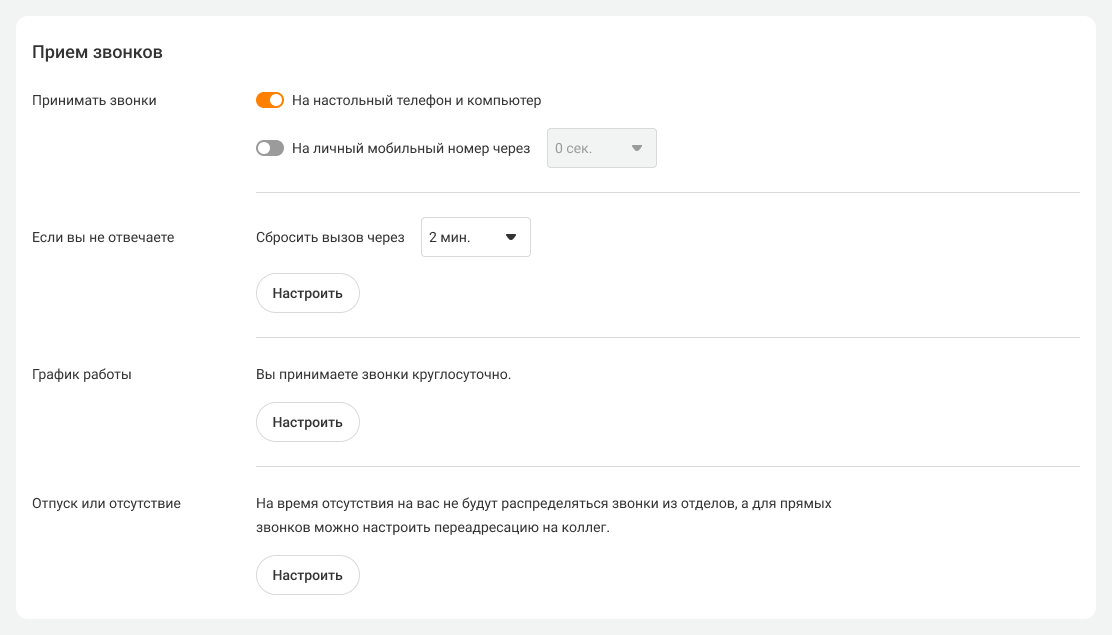Click the "Сбросить вызов через" text
The image size is (1112, 635).
click(x=330, y=237)
